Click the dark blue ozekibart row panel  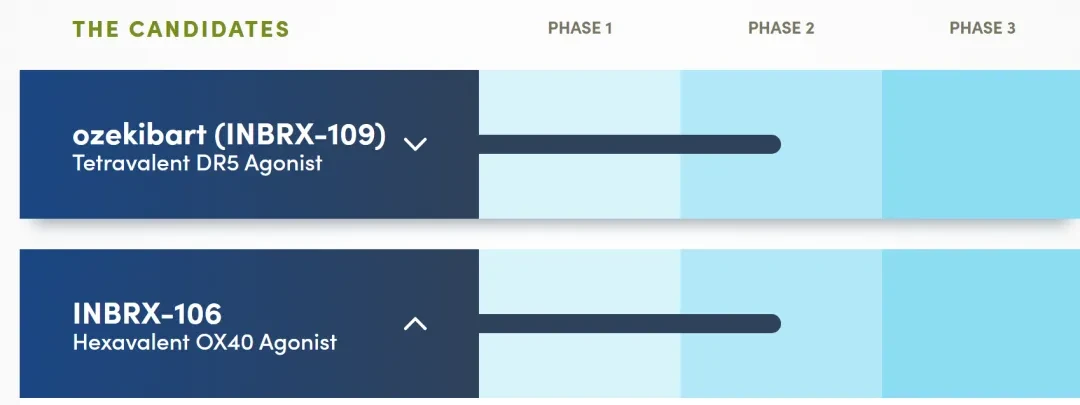[x=249, y=144]
